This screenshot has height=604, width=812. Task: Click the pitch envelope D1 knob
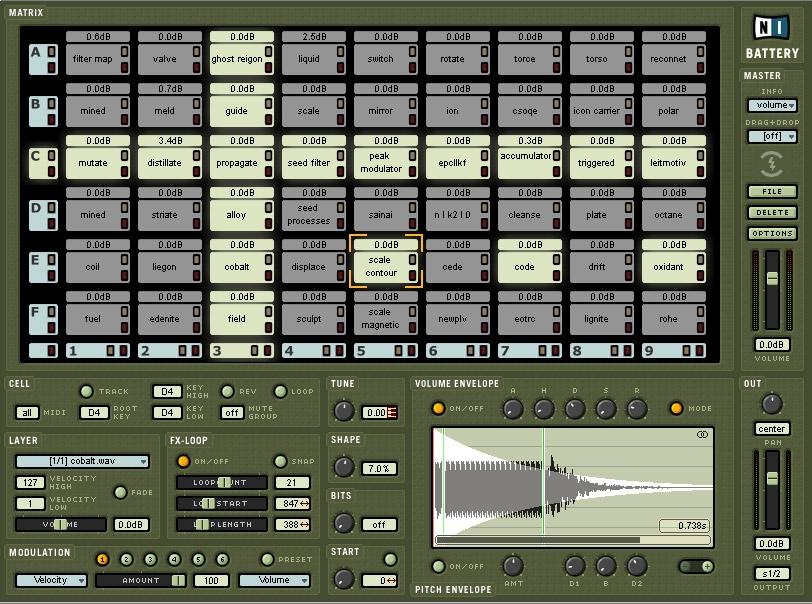pos(575,566)
